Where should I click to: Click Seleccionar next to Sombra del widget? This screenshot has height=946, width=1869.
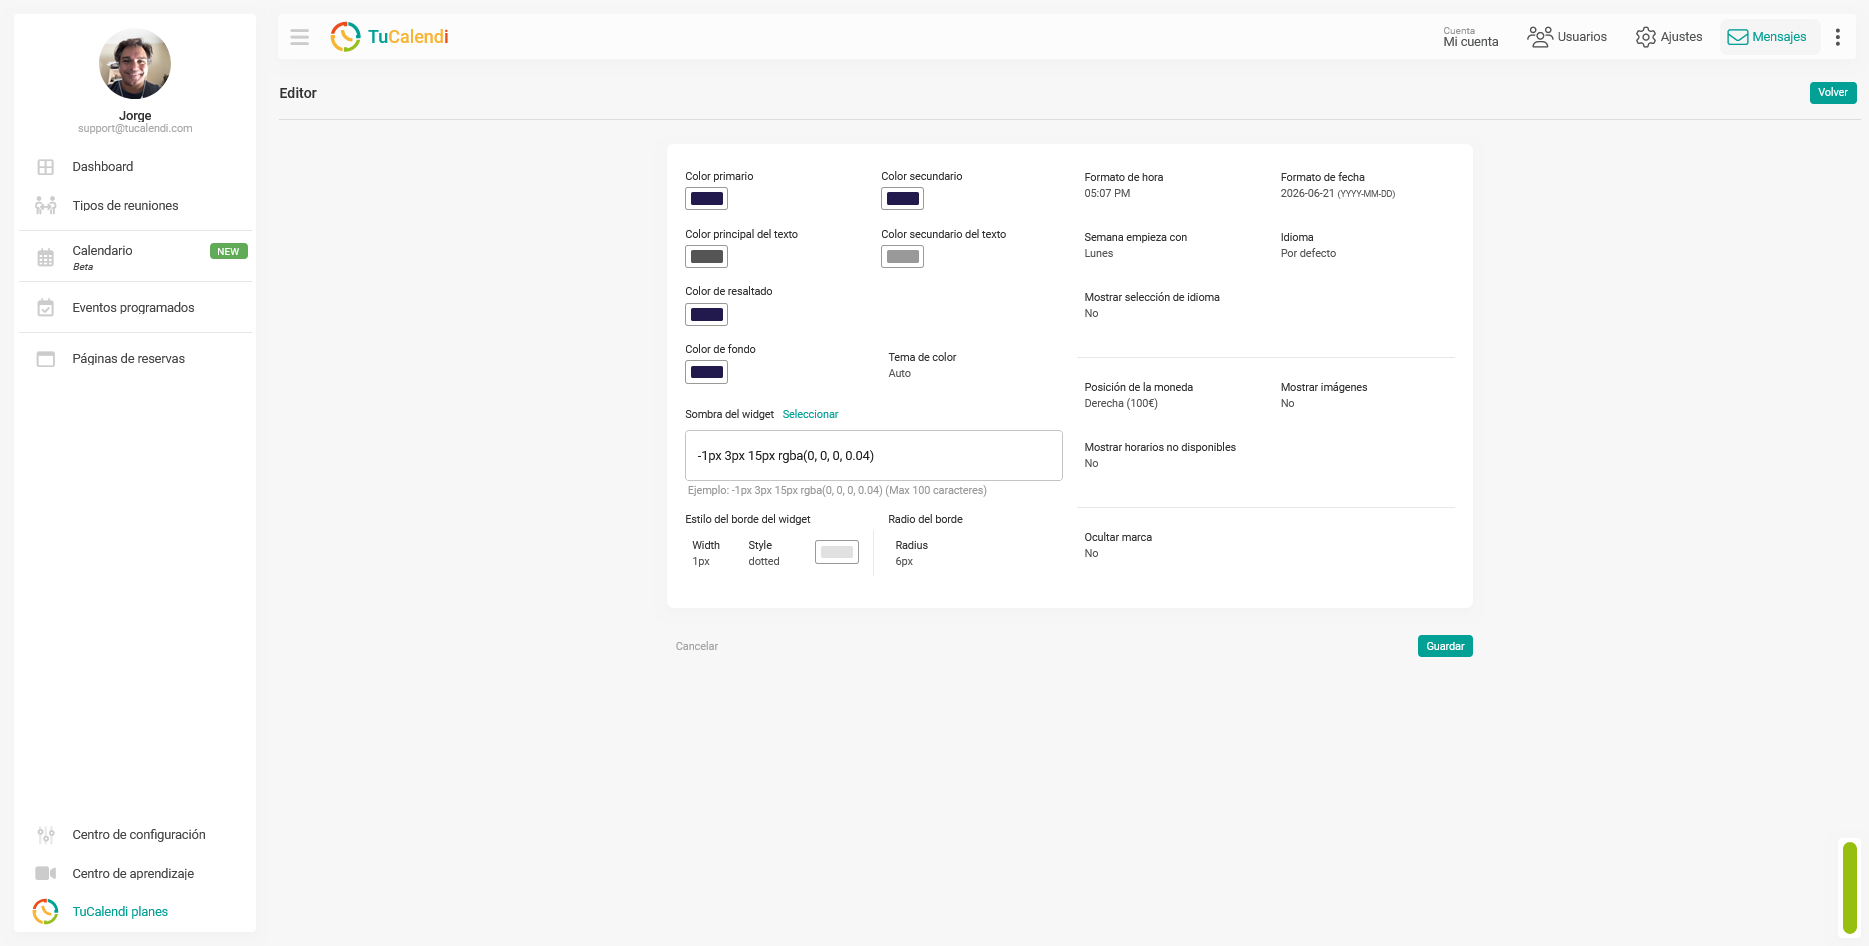point(810,414)
